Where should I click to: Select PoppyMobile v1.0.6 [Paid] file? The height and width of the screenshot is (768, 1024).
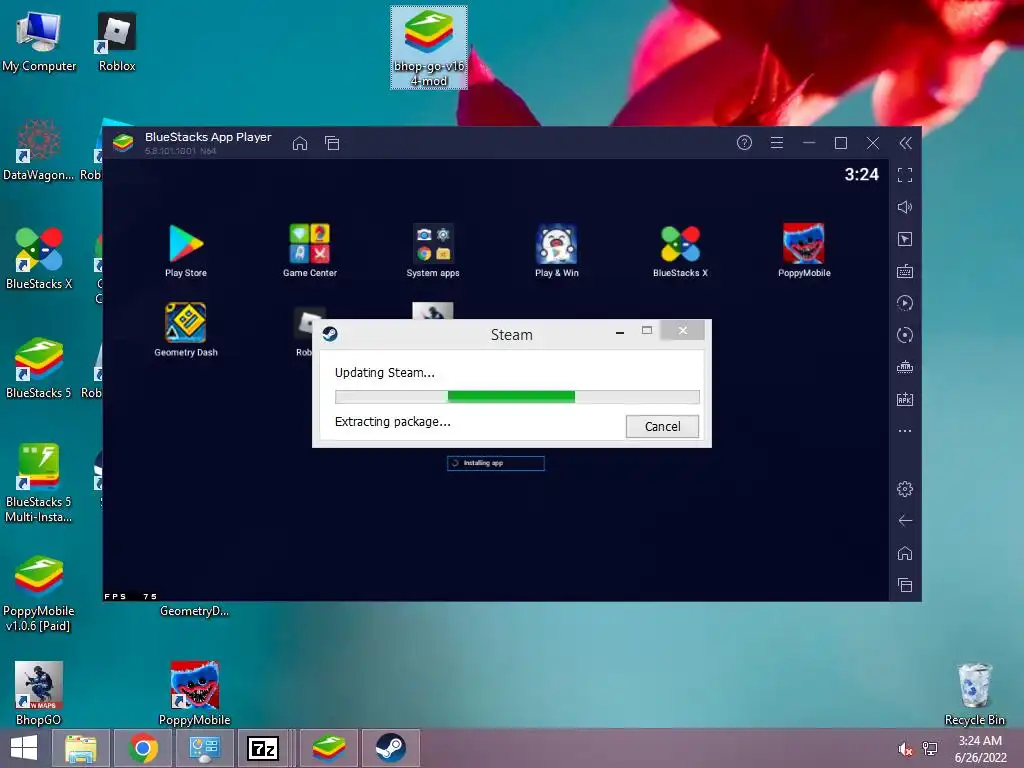39,593
